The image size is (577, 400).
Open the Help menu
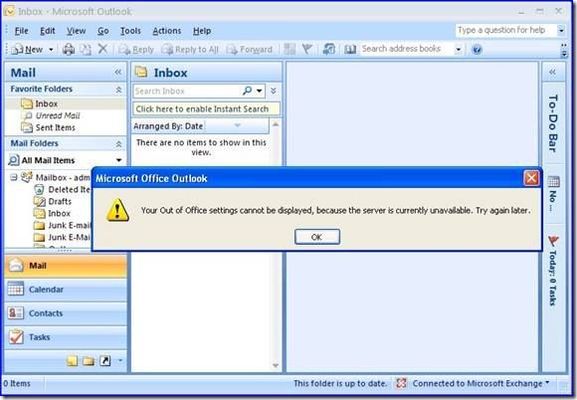point(202,31)
